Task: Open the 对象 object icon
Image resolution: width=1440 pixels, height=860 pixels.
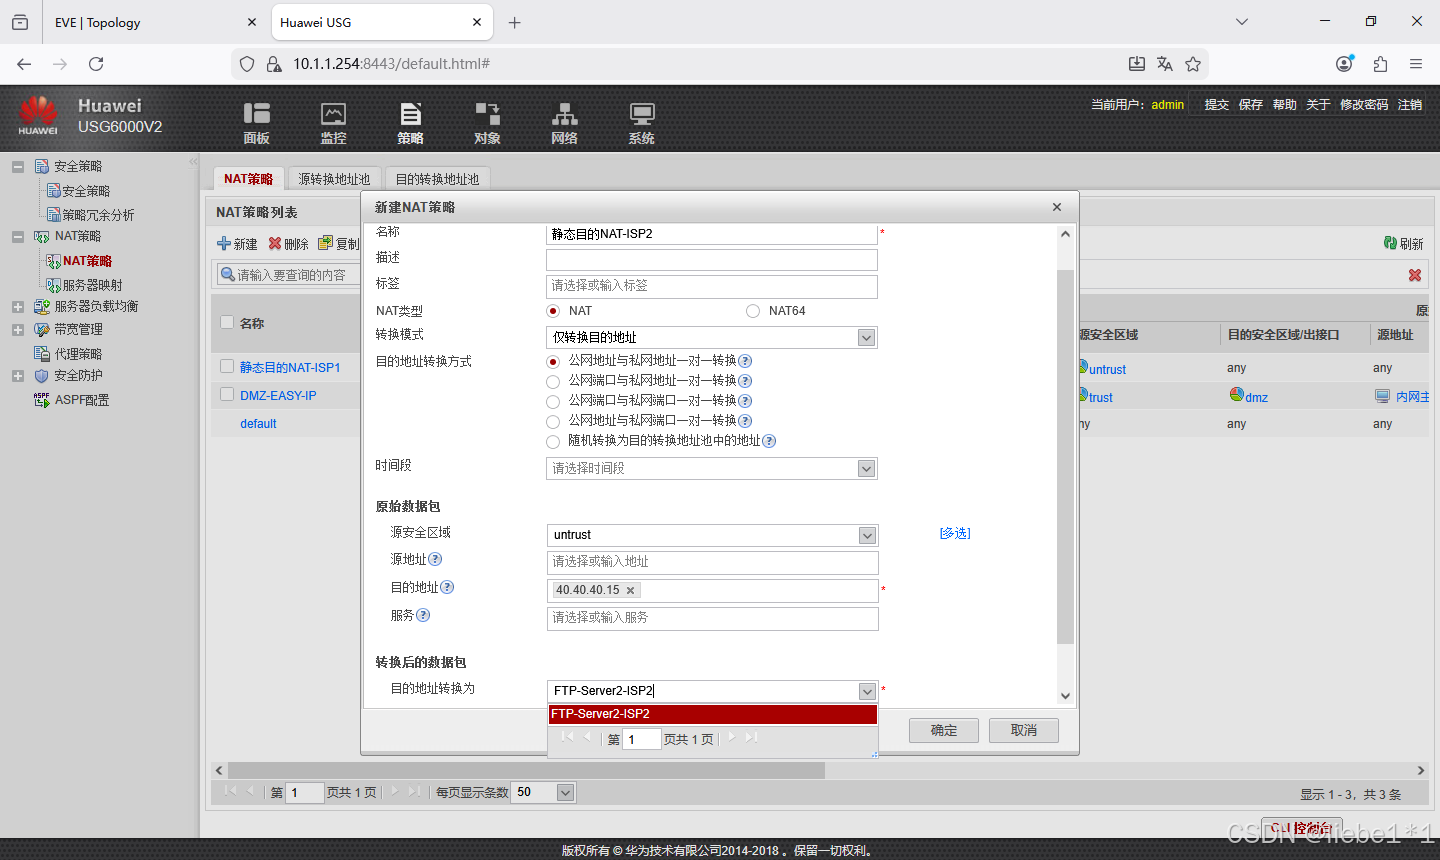Action: [x=487, y=114]
